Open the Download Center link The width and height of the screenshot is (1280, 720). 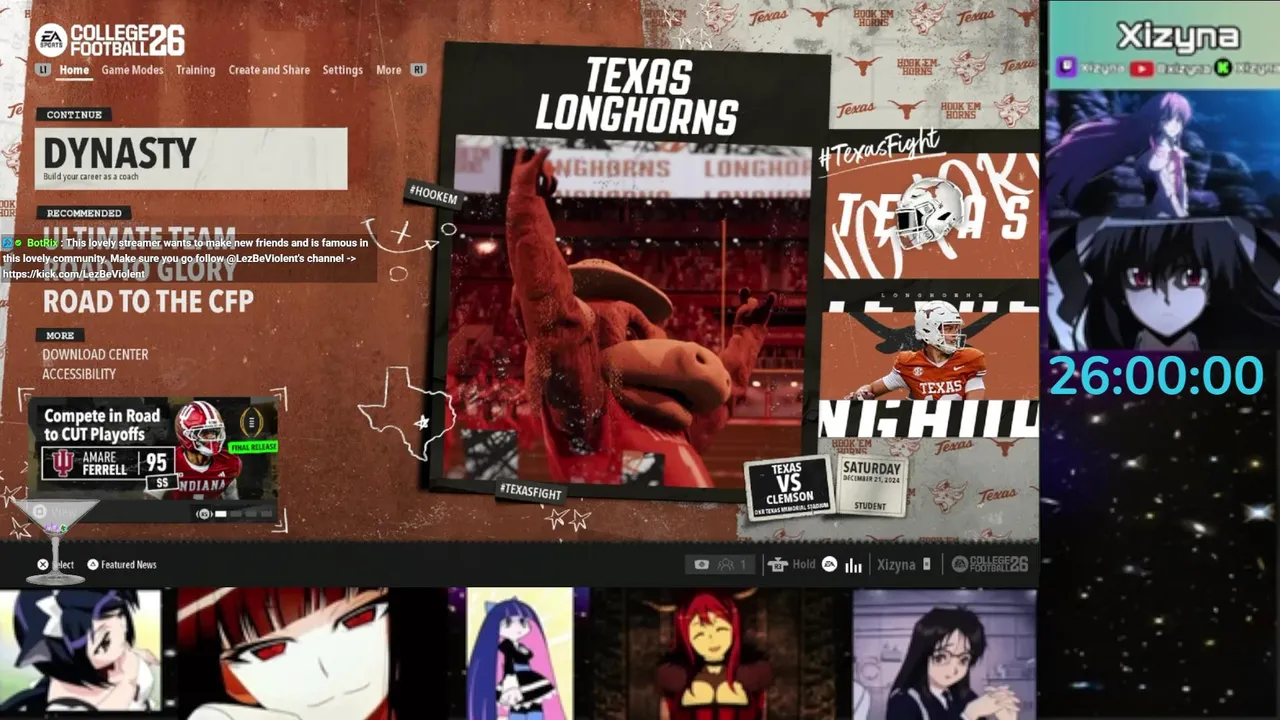[95, 355]
